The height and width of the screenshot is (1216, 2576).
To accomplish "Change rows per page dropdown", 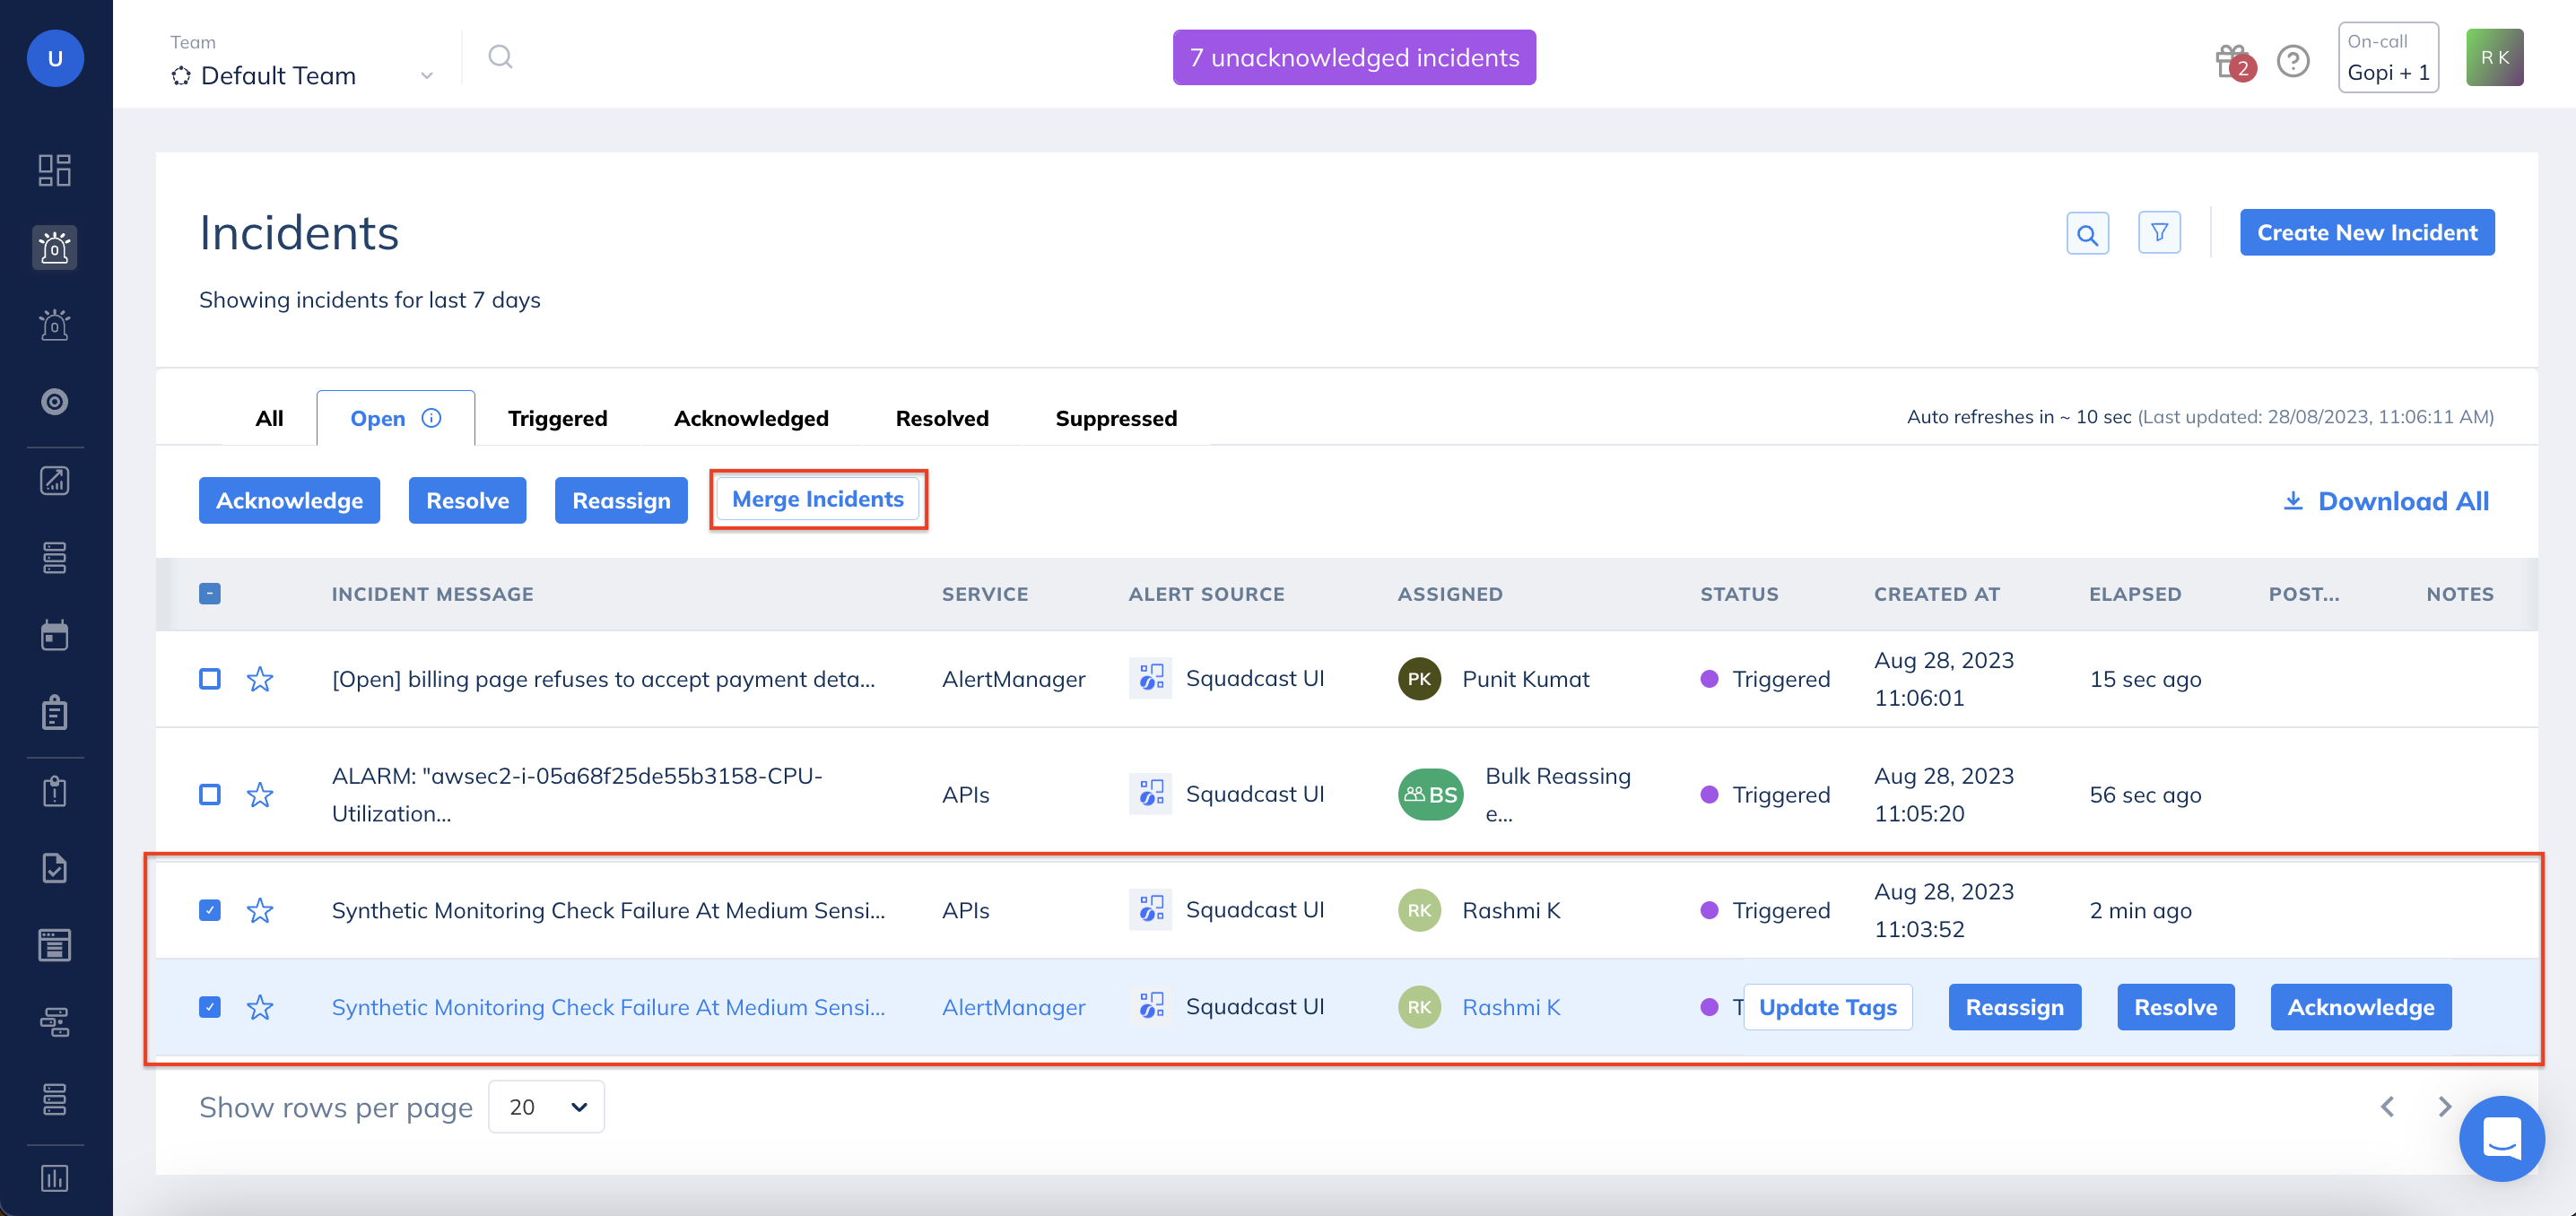I will point(546,1106).
